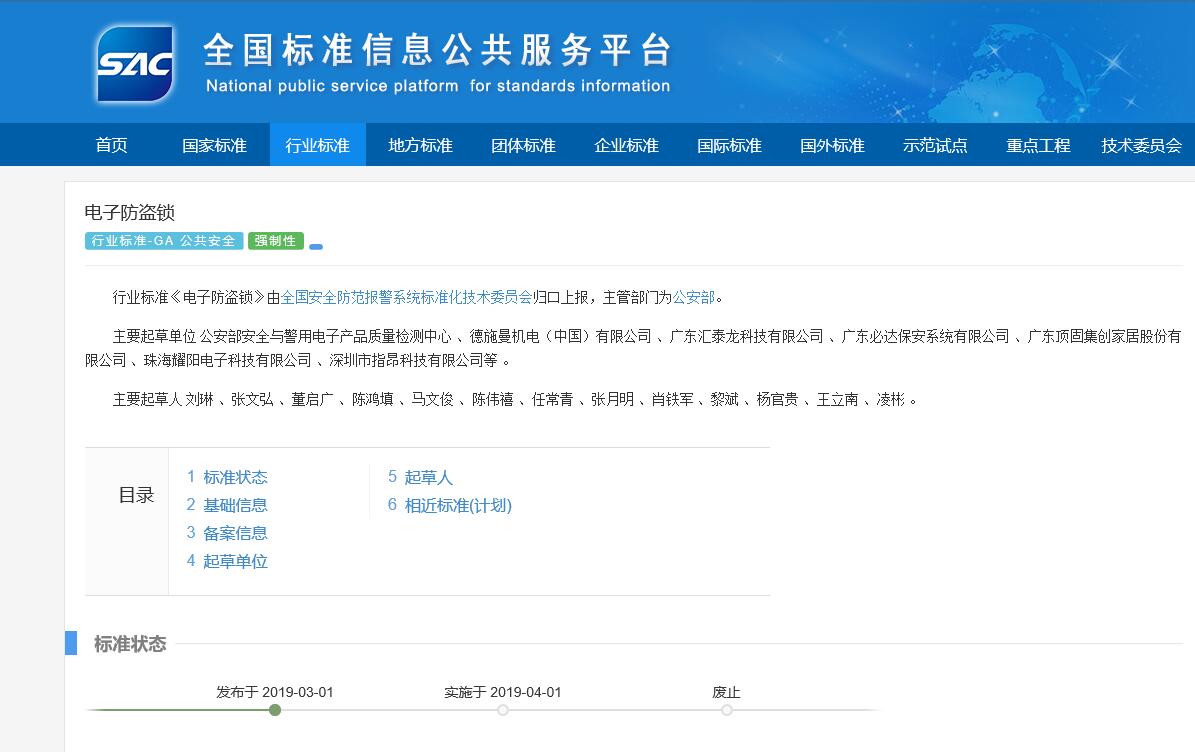1195x752 pixels.
Task: Go to the 国家标准 menu item
Action: pyautogui.click(x=214, y=145)
